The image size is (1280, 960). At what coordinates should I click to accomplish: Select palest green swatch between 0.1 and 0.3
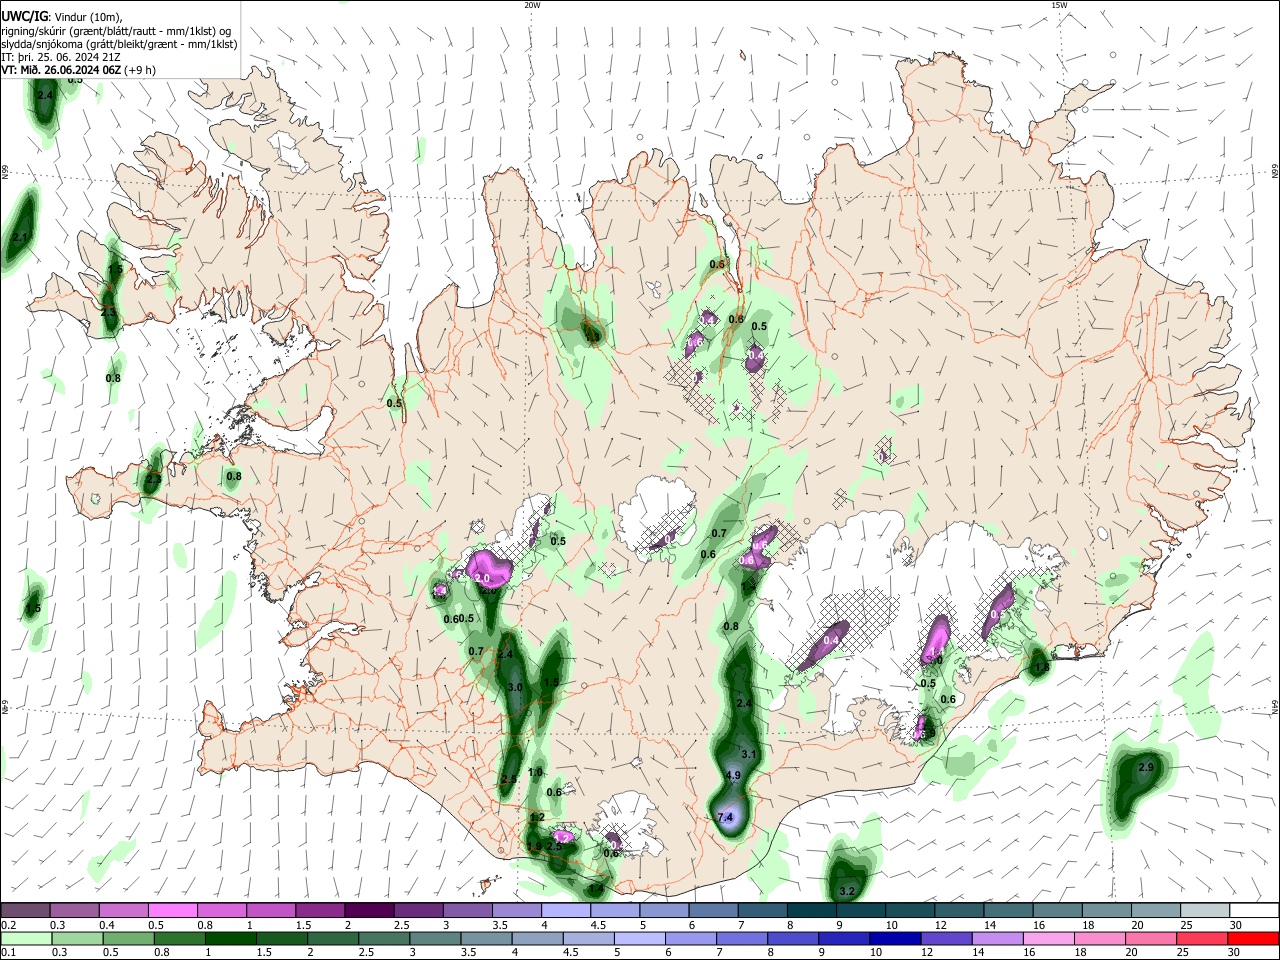[x=25, y=938]
